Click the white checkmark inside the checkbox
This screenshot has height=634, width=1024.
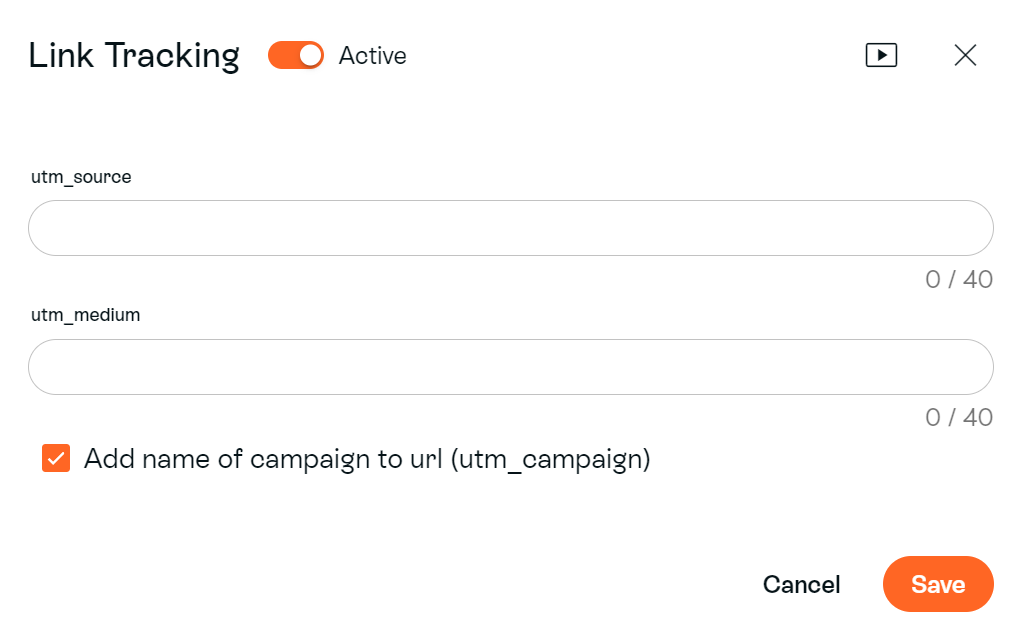coord(56,458)
